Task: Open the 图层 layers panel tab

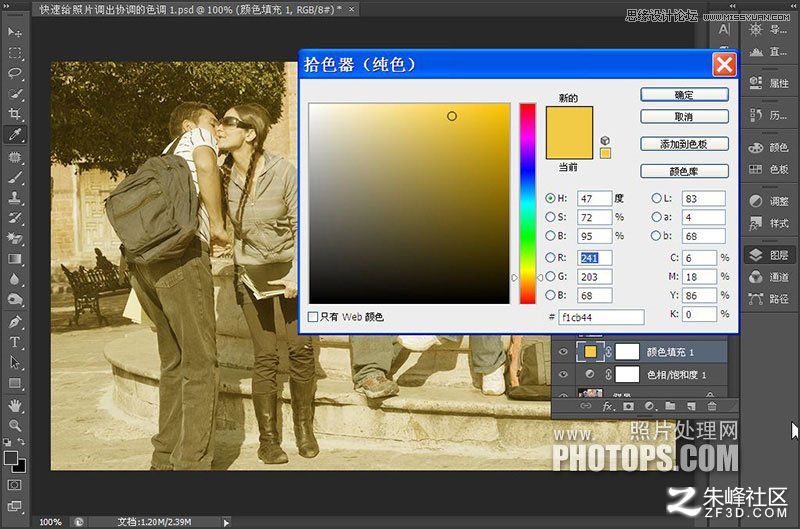Action: (770, 255)
